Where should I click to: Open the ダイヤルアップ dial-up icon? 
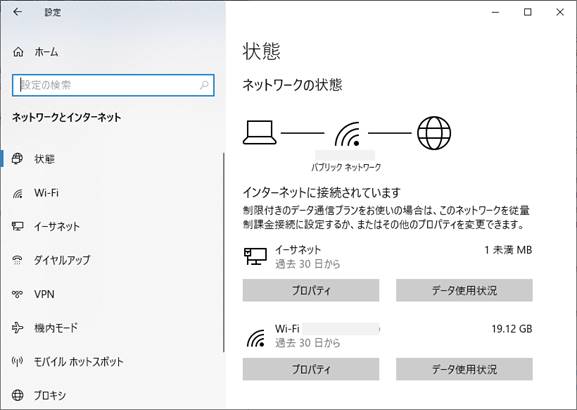[x=17, y=260]
